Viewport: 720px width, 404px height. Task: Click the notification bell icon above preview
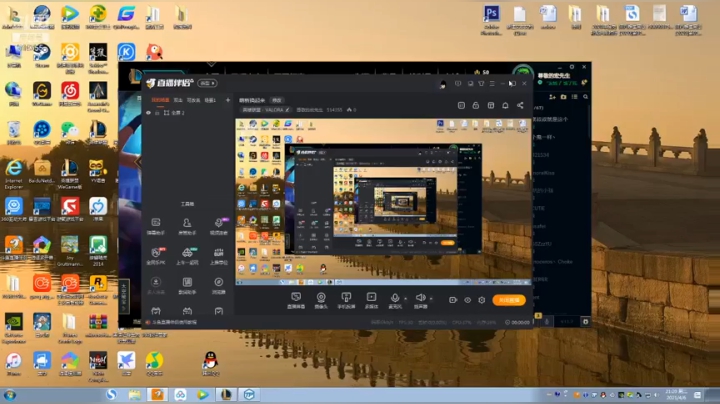(x=505, y=106)
